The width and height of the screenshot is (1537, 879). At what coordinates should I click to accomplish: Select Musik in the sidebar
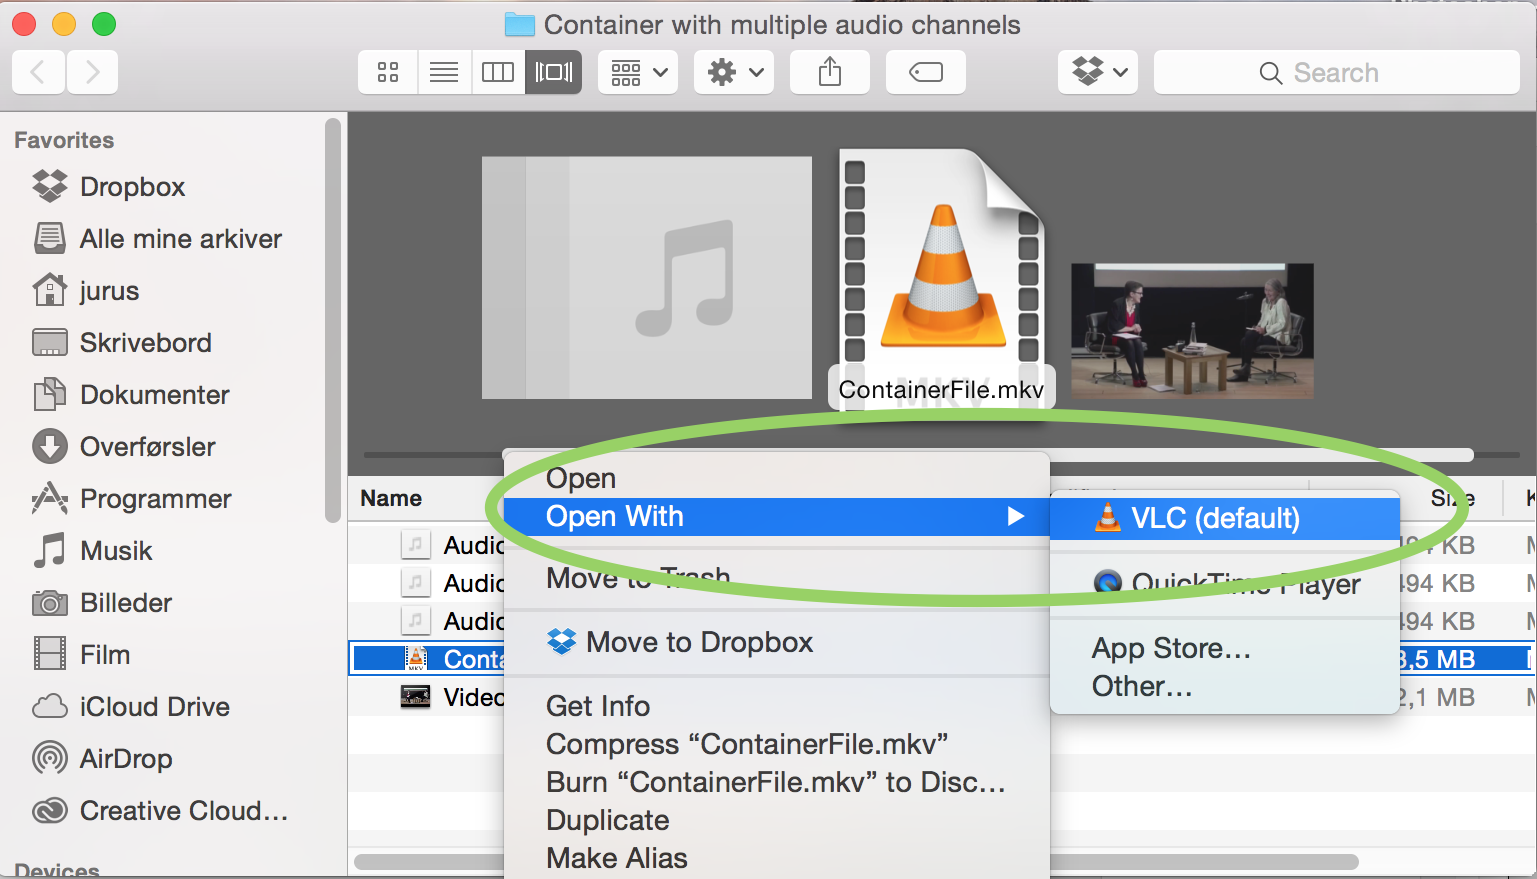pos(92,551)
